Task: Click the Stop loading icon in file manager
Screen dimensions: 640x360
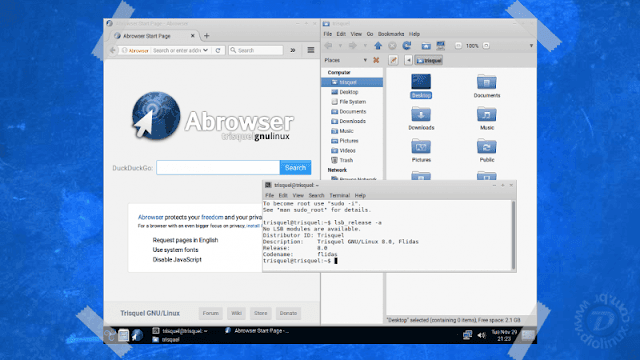Action: pos(392,46)
